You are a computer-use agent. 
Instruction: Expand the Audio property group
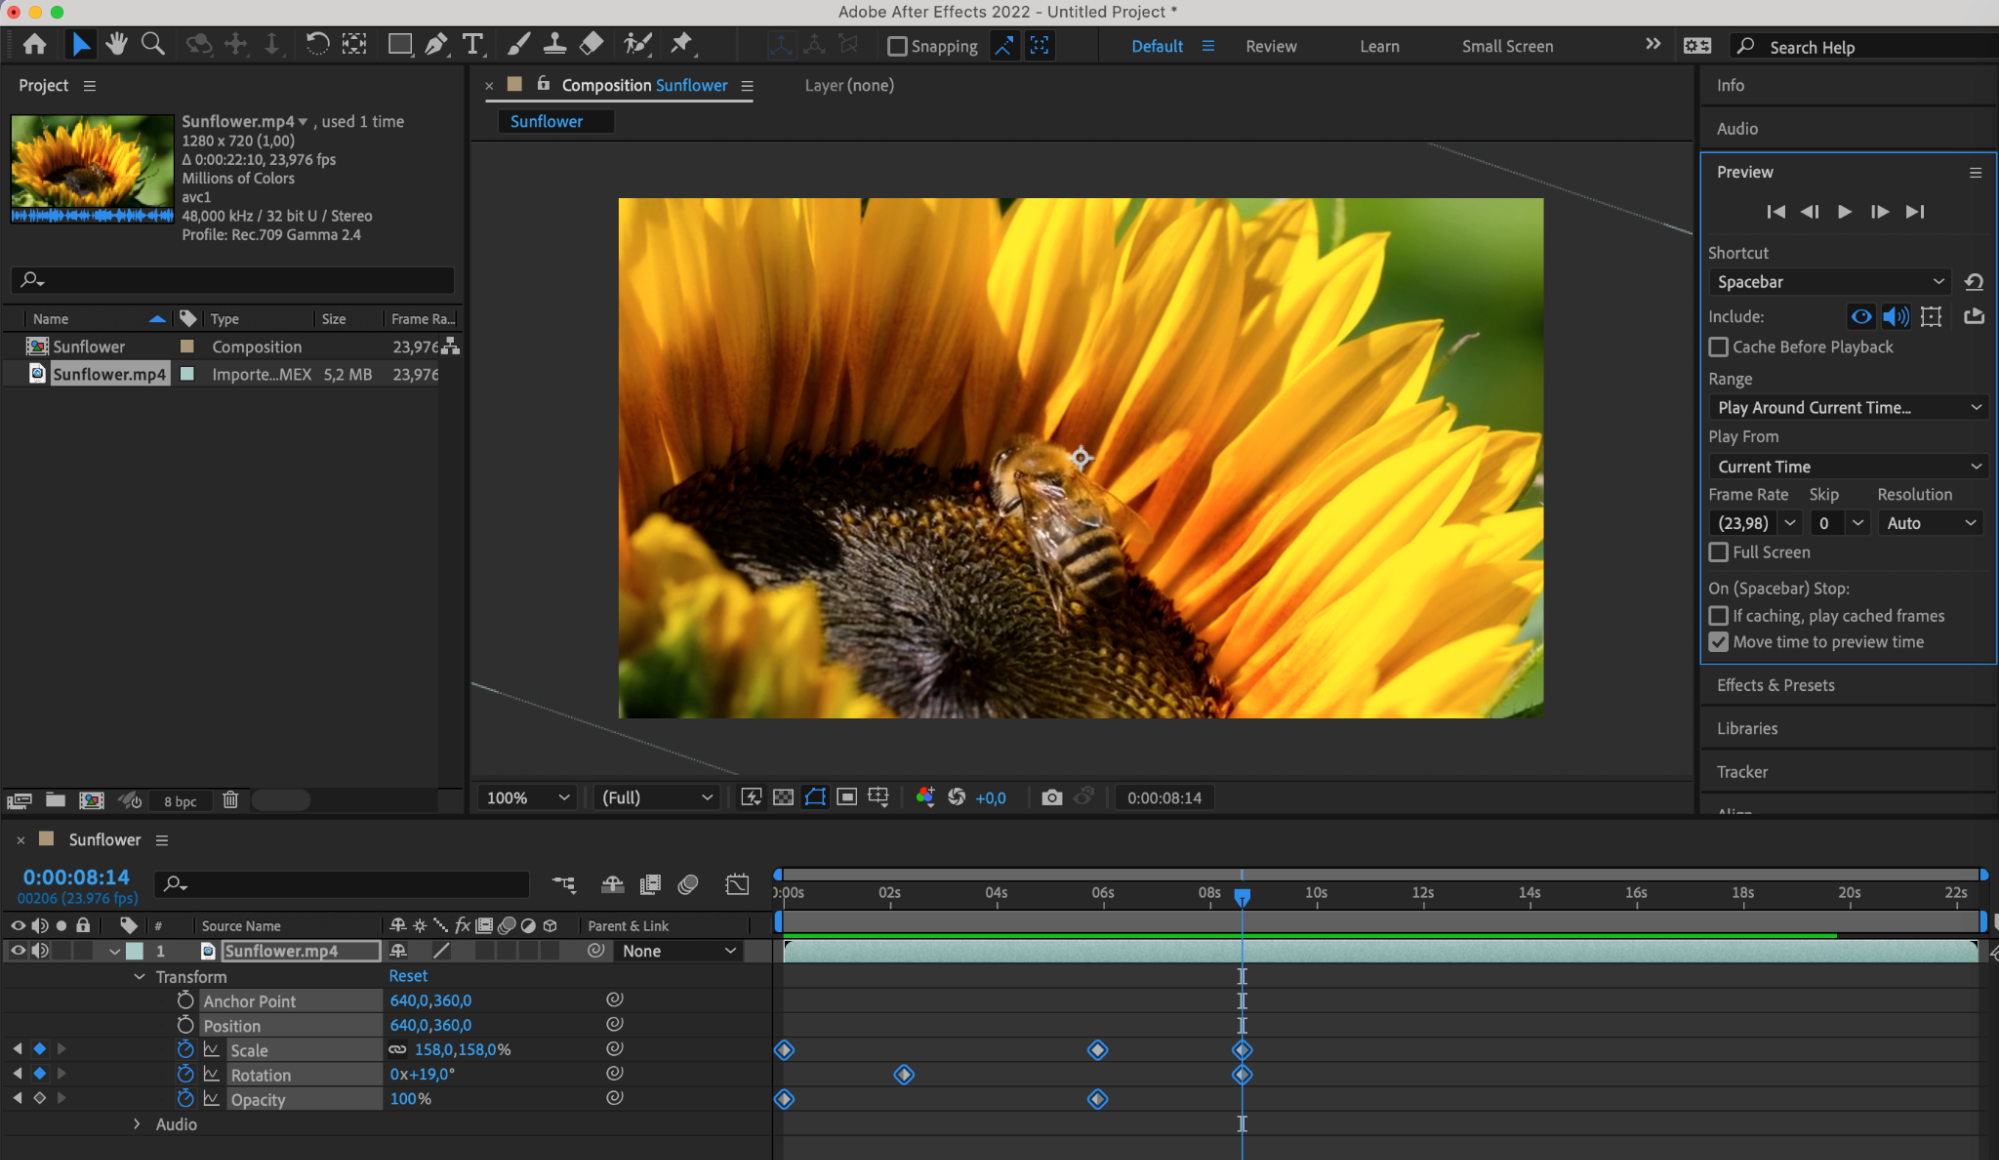[137, 1124]
